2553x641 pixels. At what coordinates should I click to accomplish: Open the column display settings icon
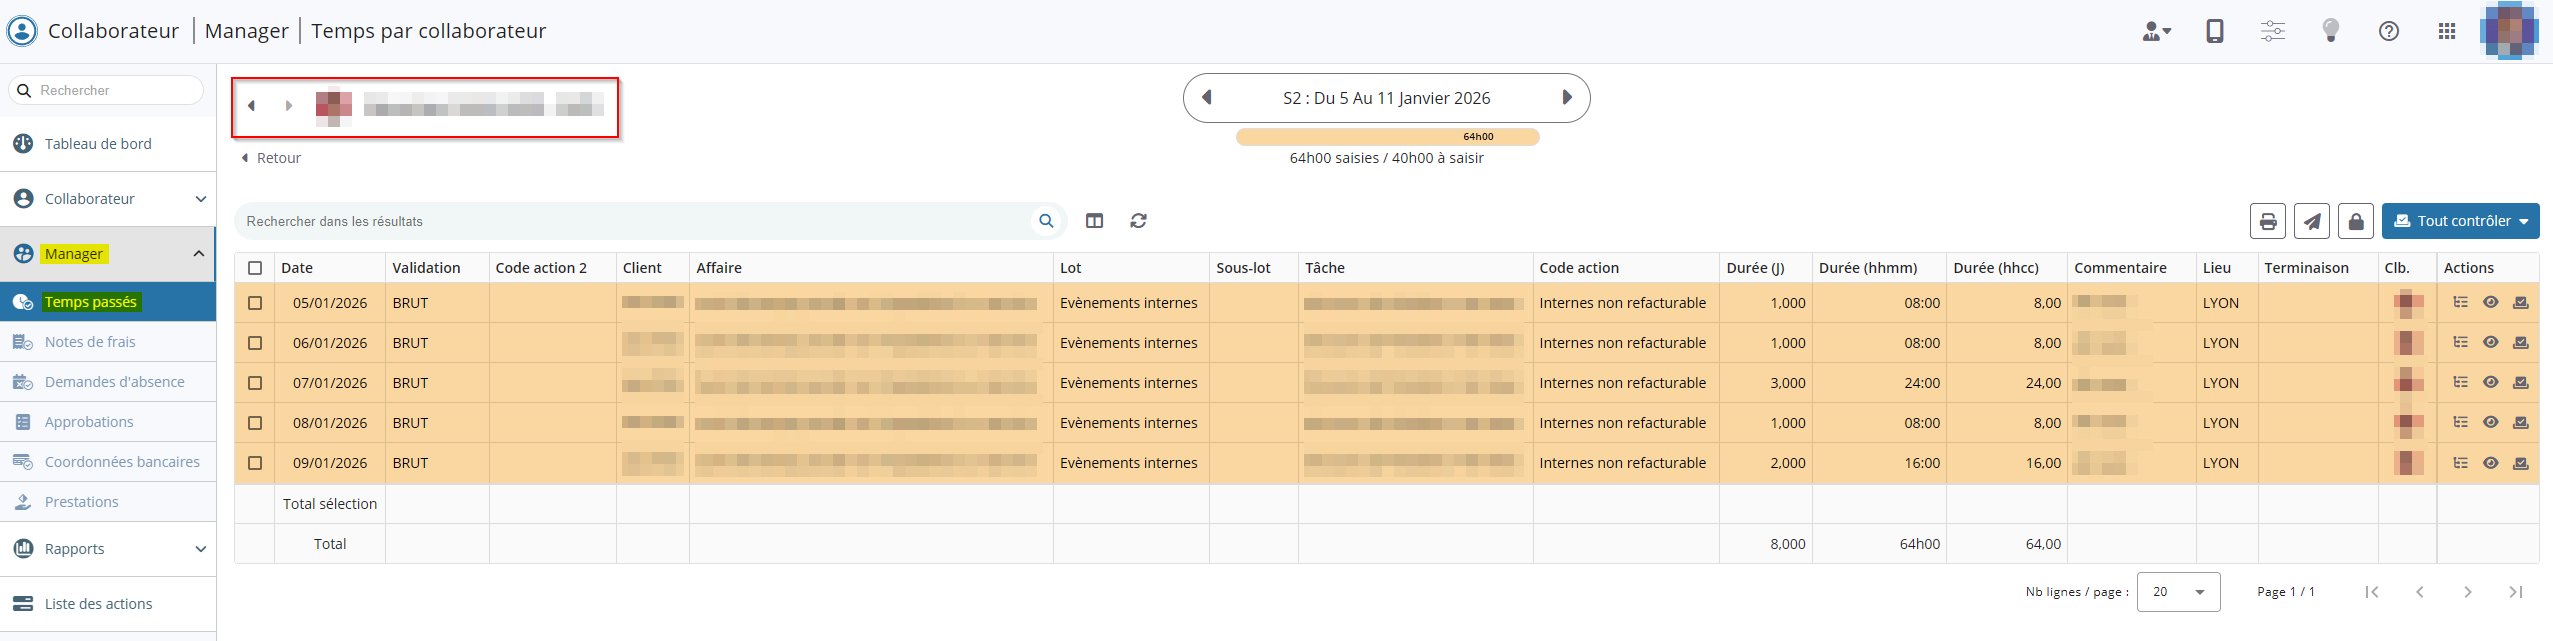(1095, 221)
